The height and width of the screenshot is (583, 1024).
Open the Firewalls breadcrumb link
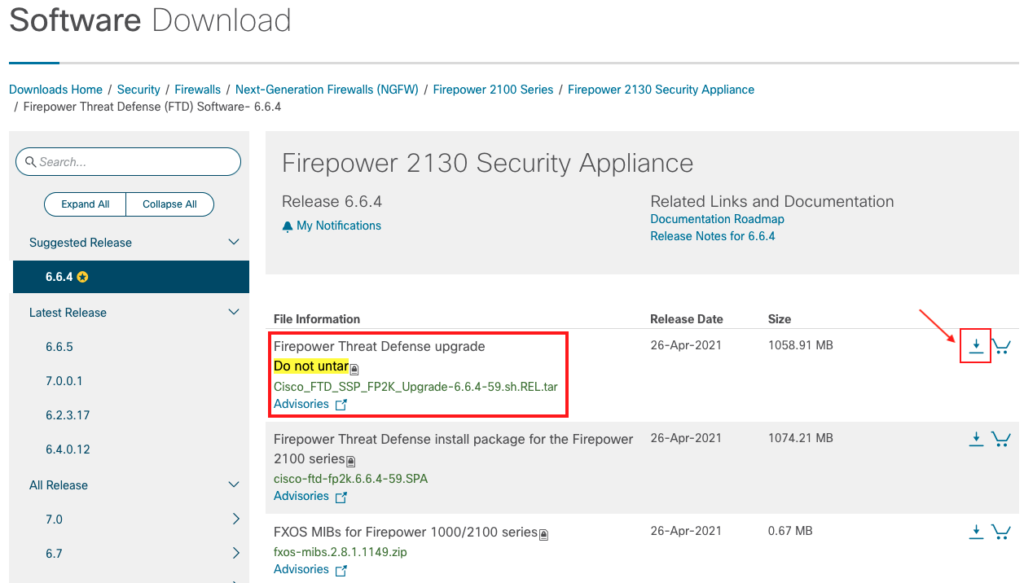tap(197, 89)
